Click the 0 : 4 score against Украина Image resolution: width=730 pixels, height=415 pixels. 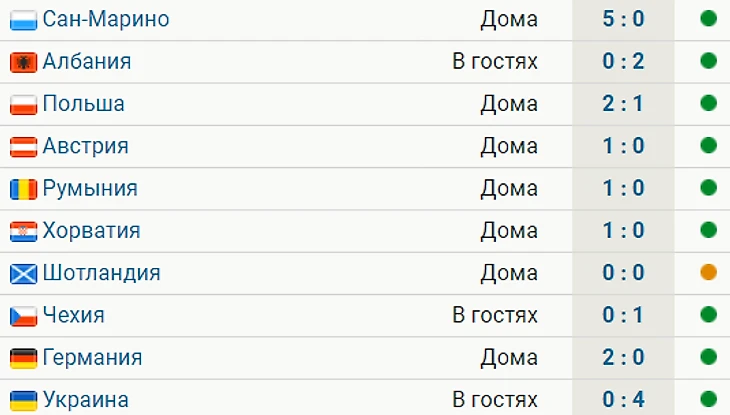tap(623, 400)
